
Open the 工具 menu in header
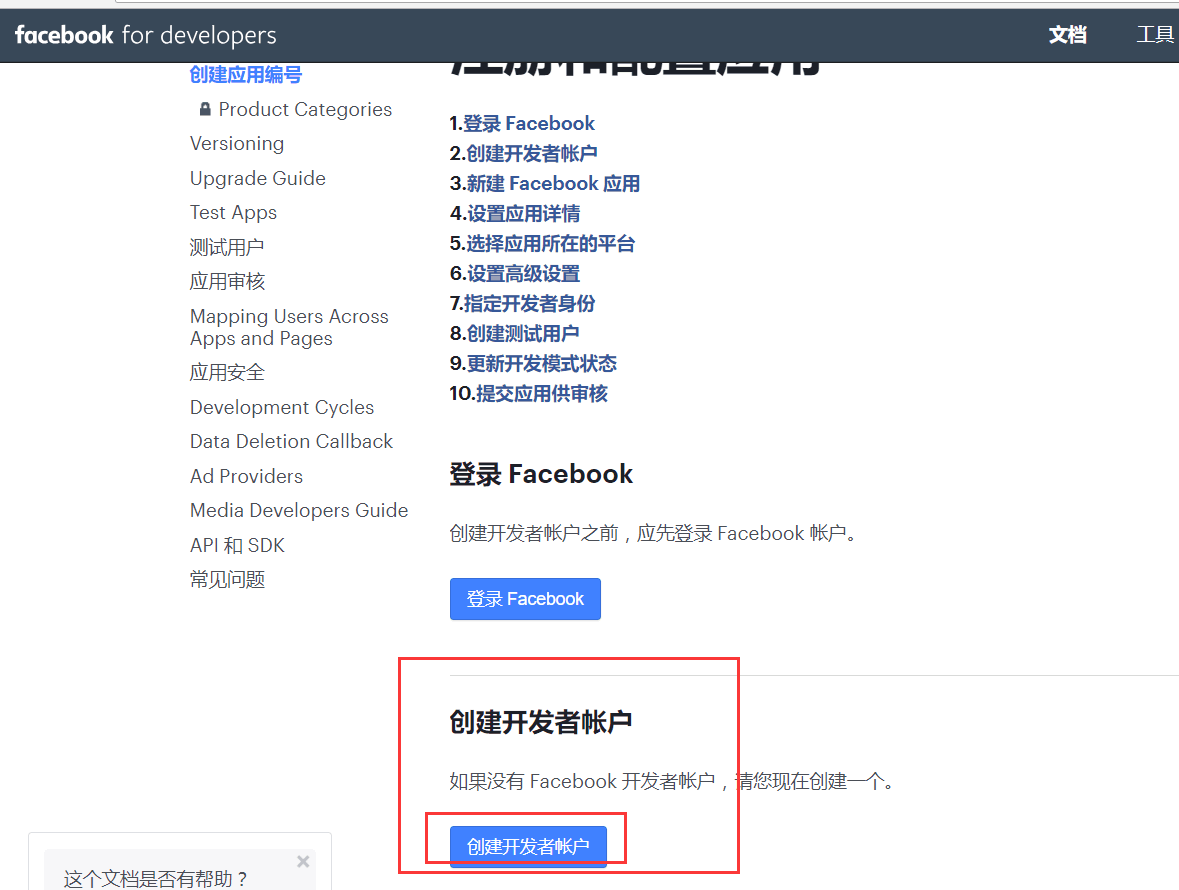(x=1155, y=35)
